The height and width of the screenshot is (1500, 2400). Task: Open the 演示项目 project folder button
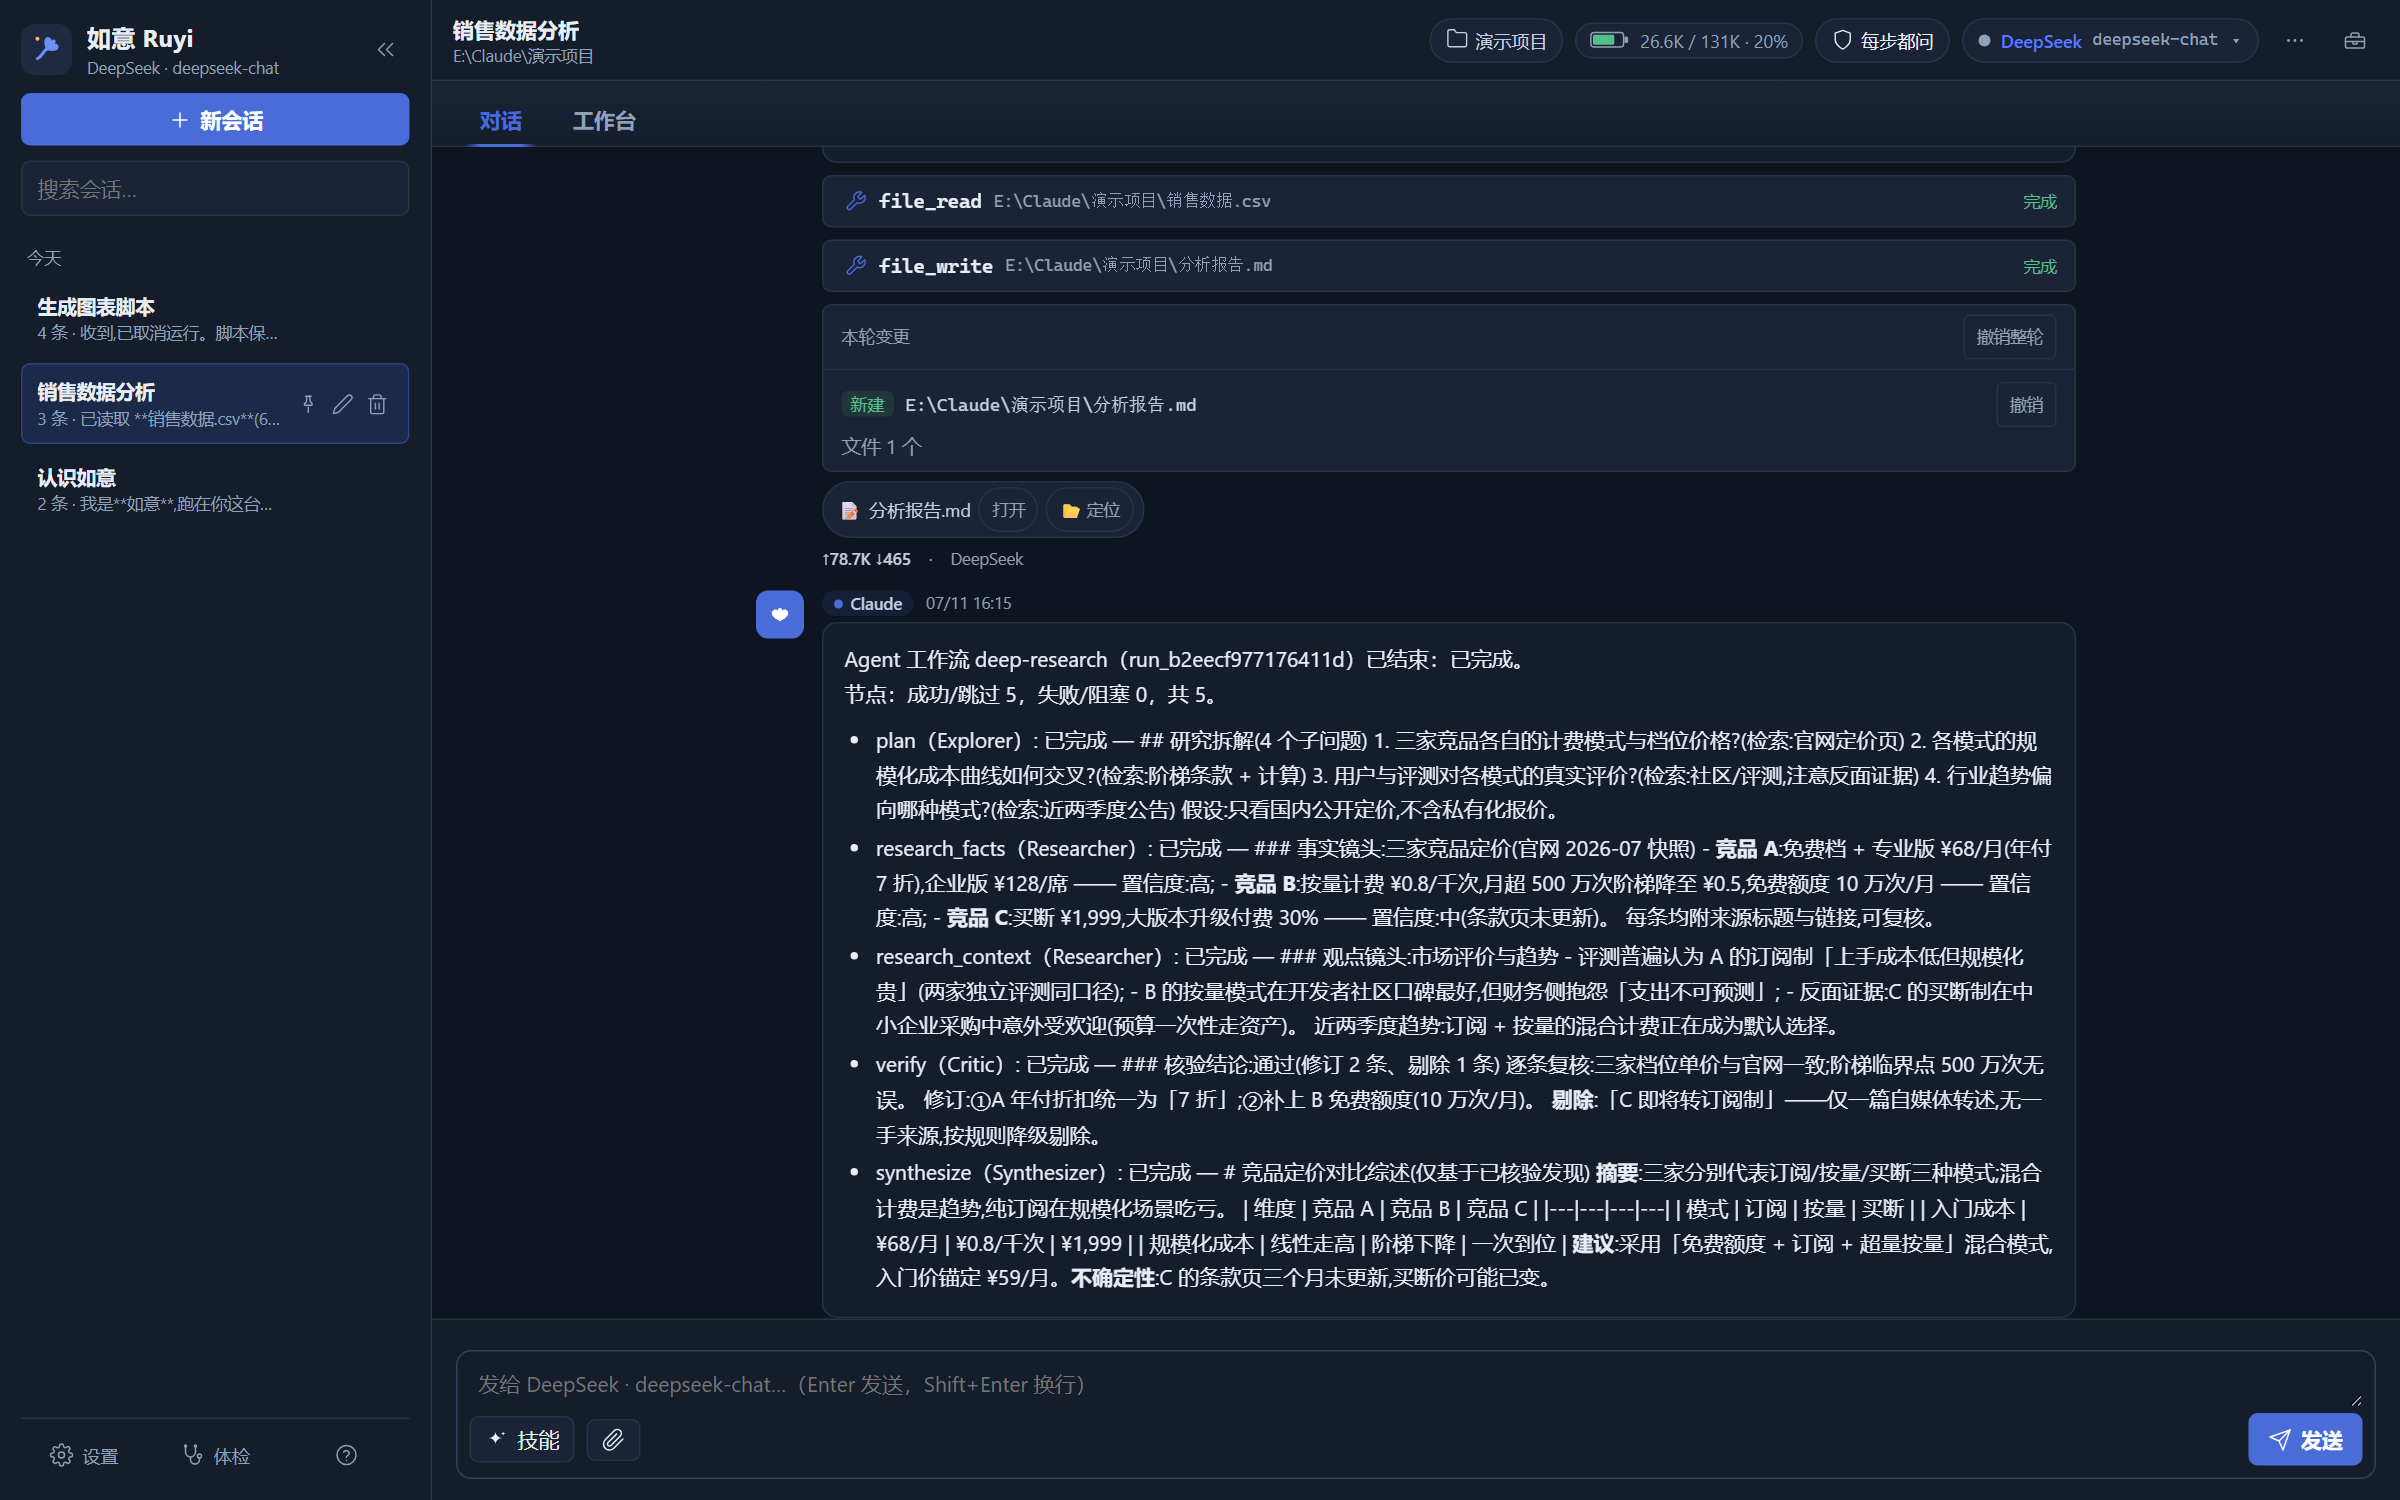pyautogui.click(x=1496, y=41)
